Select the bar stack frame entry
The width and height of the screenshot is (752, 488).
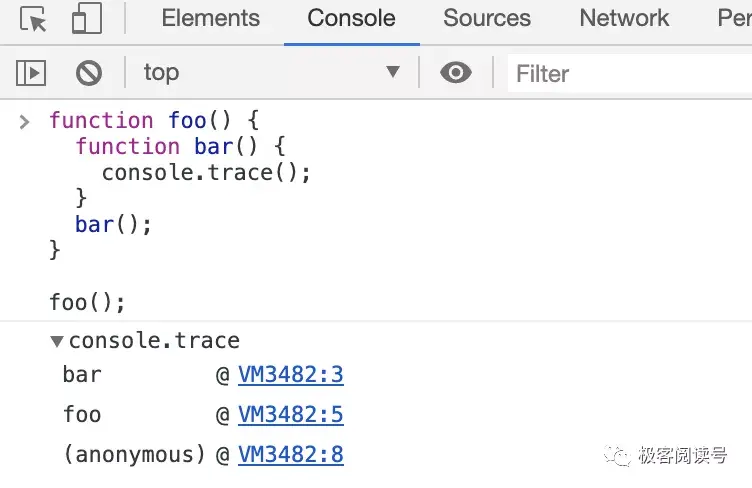[82, 375]
